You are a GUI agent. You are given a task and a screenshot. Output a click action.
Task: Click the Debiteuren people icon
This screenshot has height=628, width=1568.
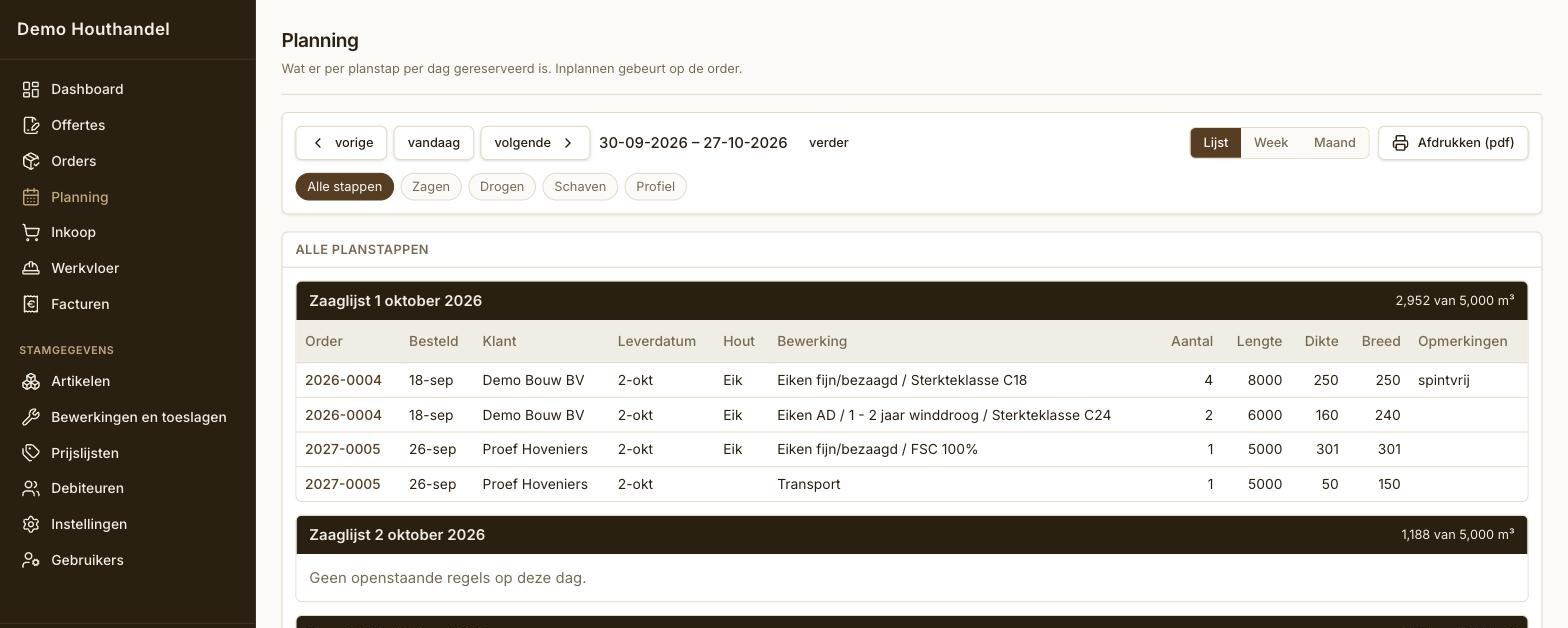click(31, 488)
